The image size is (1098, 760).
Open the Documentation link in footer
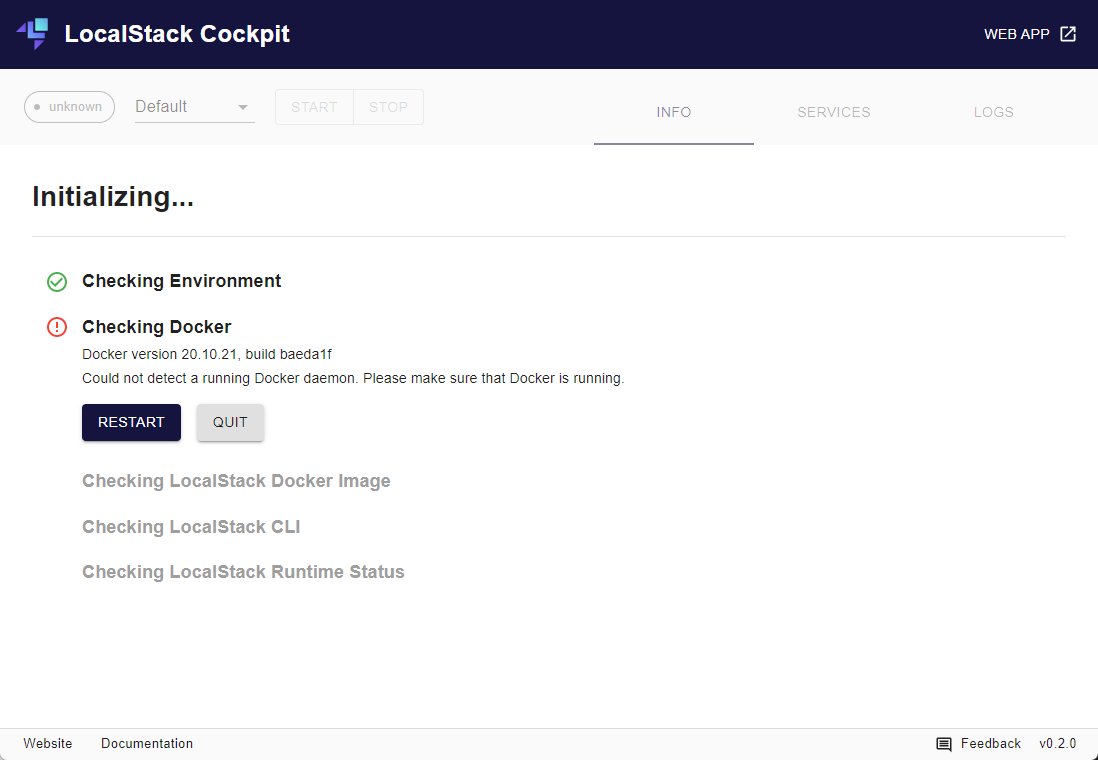[x=146, y=744]
